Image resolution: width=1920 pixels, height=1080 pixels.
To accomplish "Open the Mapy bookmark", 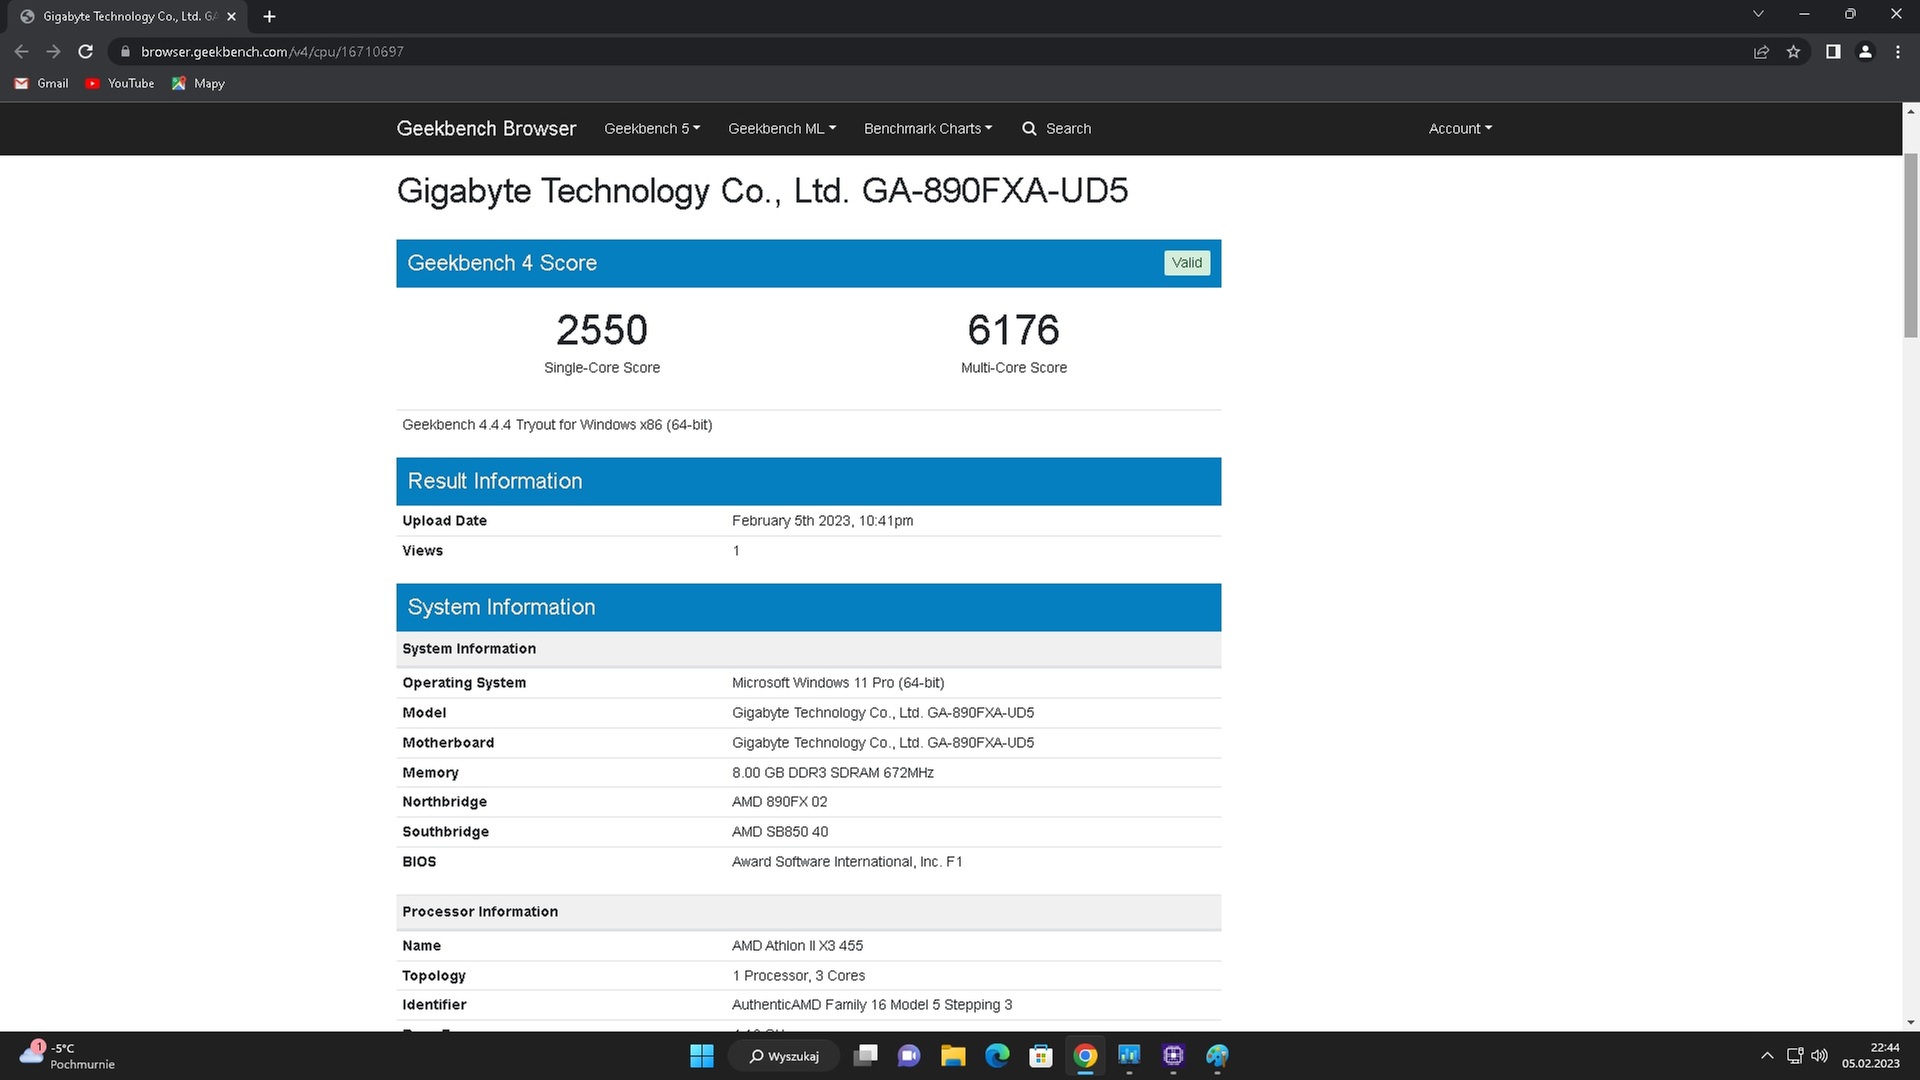I will click(x=198, y=83).
